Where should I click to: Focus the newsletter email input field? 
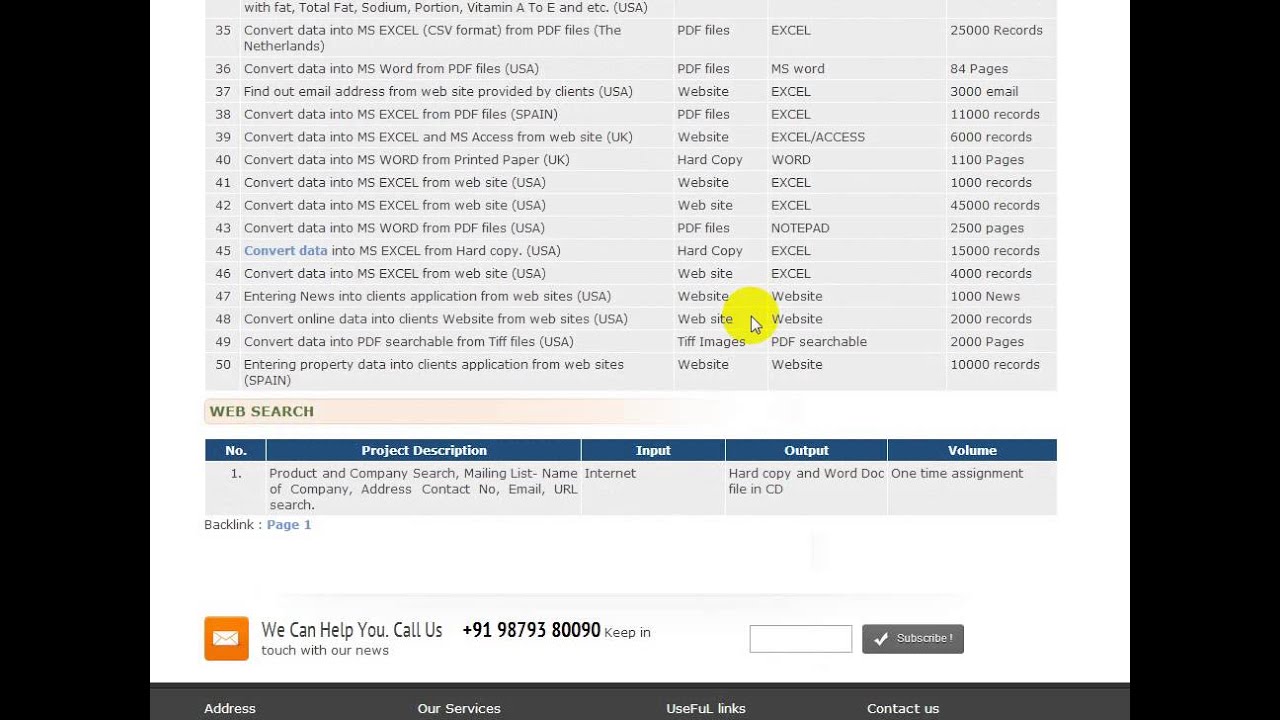801,639
